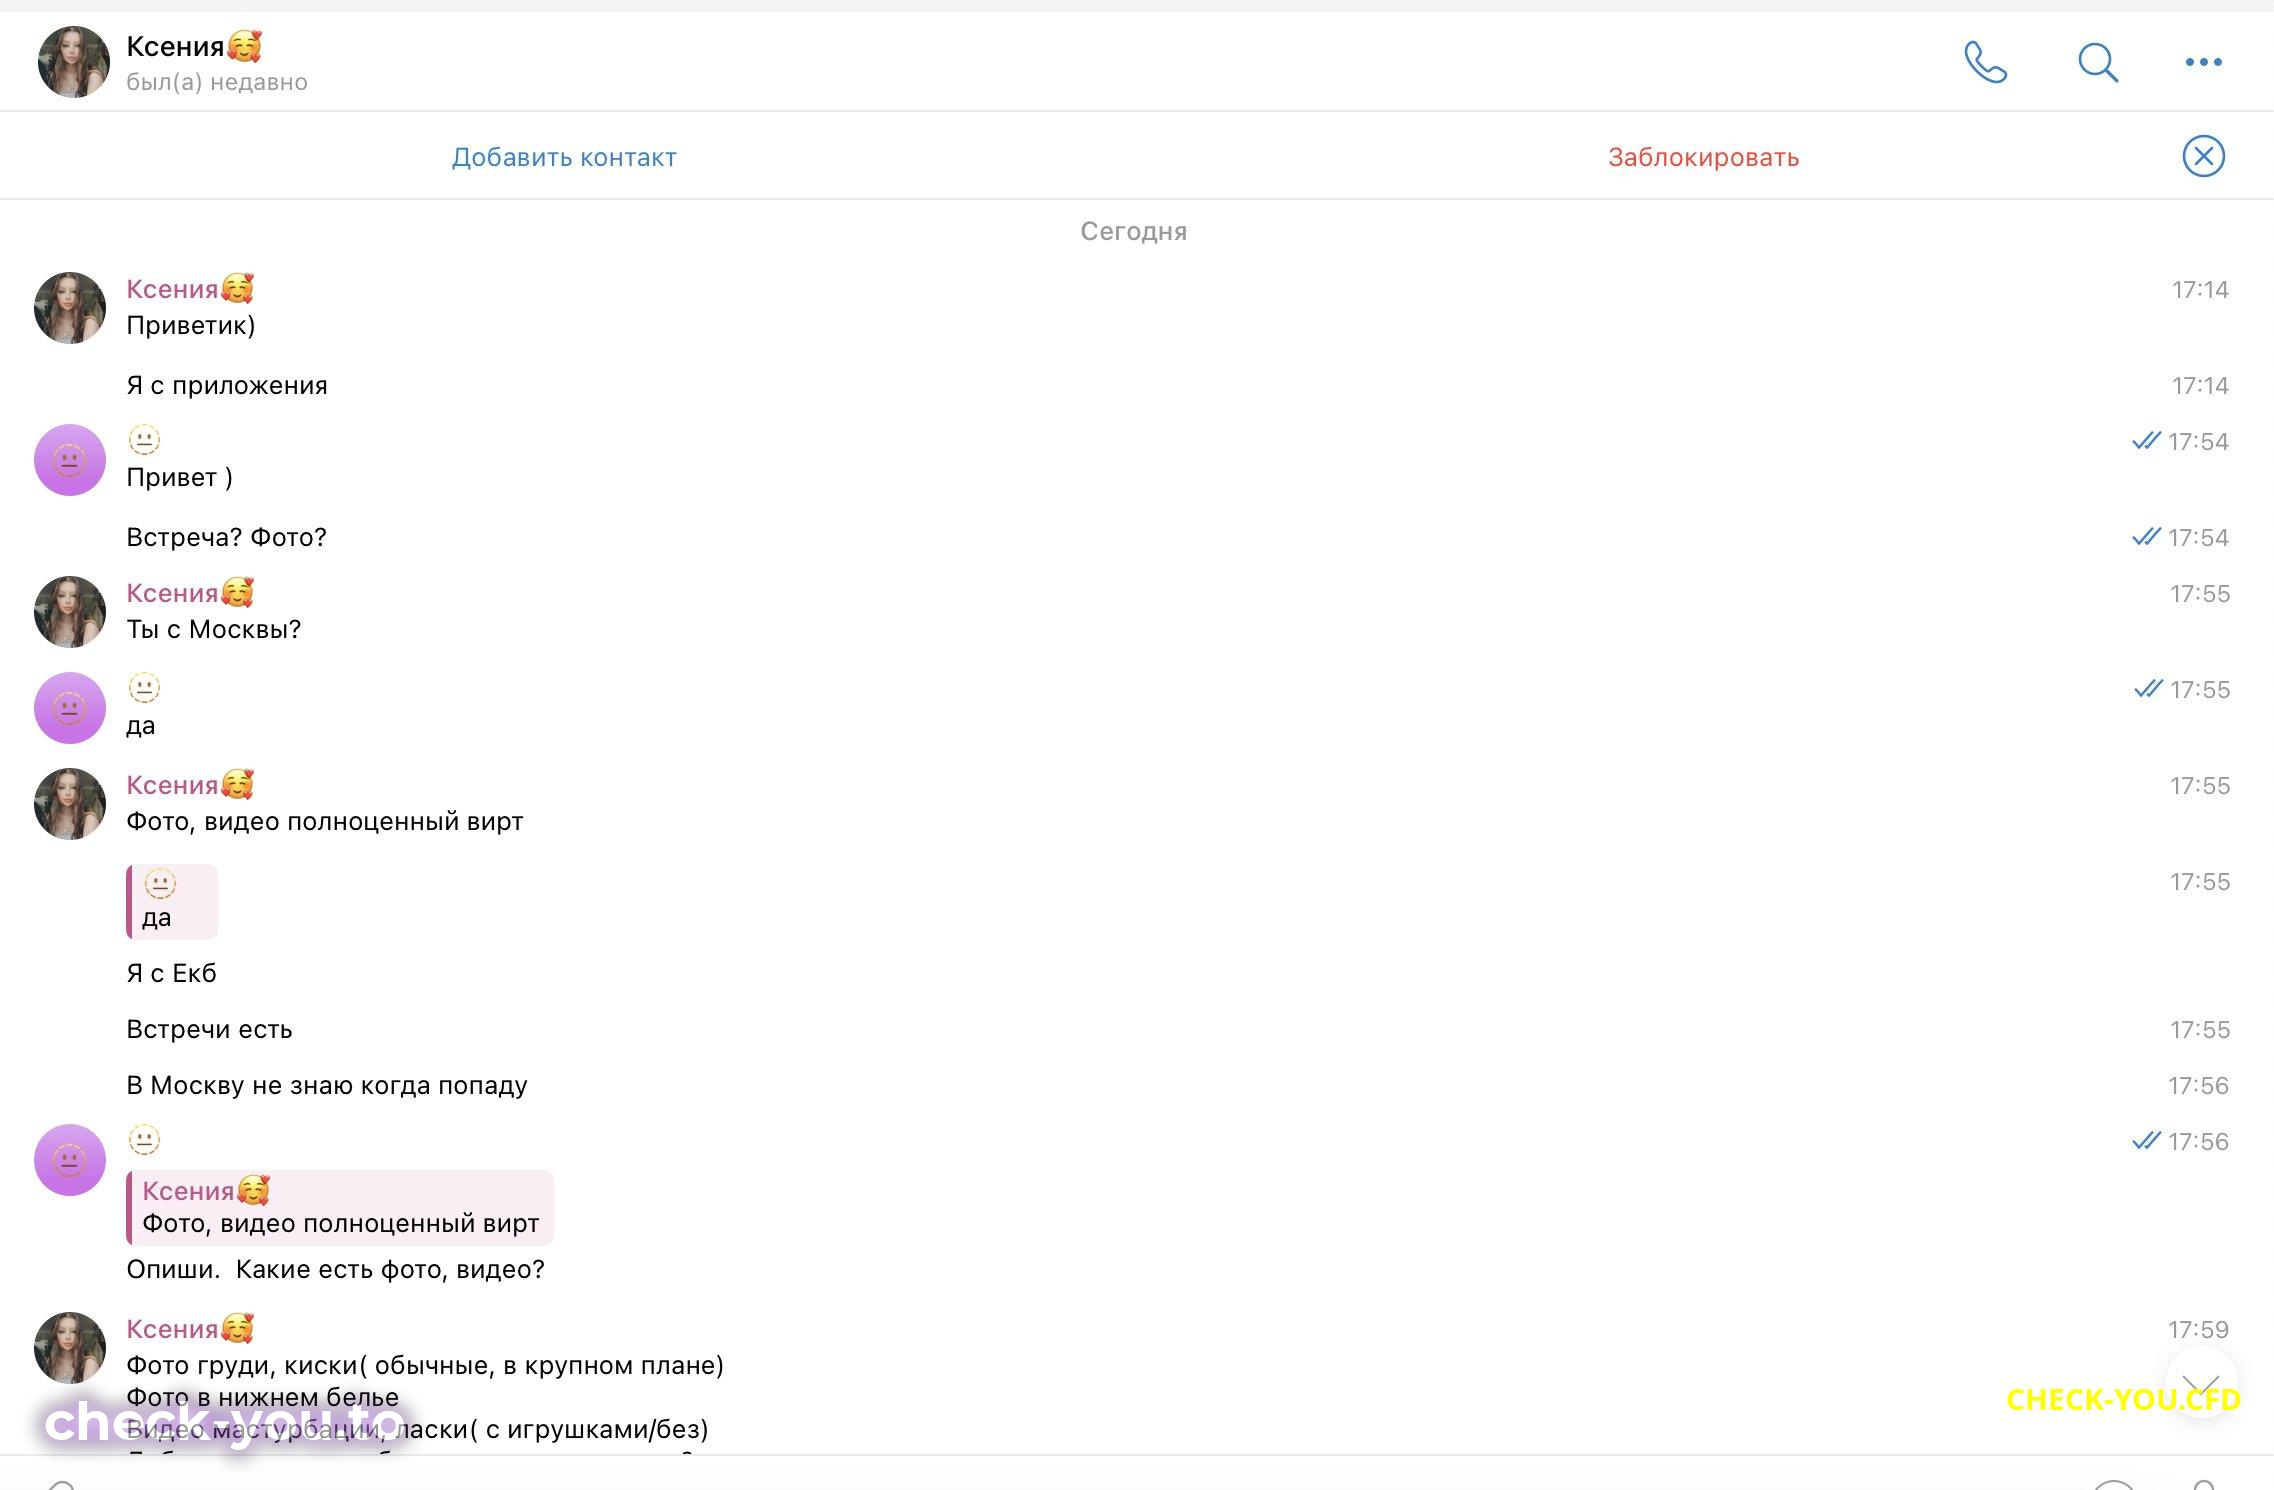Click the purple avatar beside Привет )
The width and height of the screenshot is (2274, 1490).
pos(70,460)
